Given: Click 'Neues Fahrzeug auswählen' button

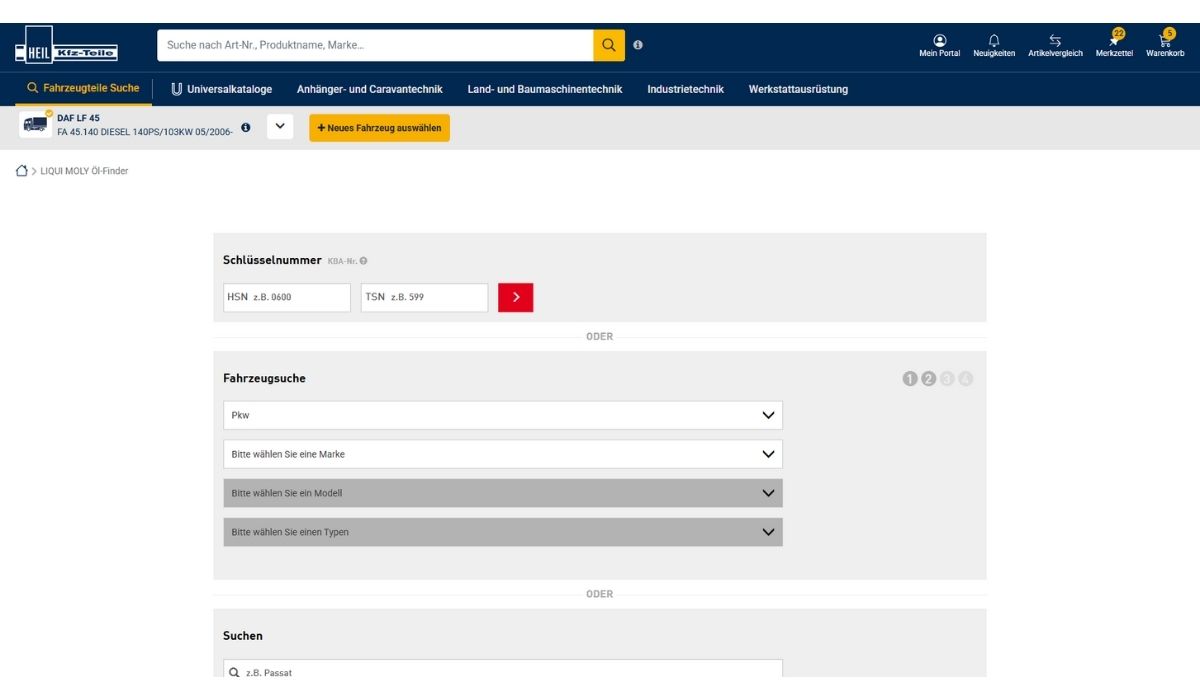Looking at the screenshot, I should pyautogui.click(x=379, y=128).
